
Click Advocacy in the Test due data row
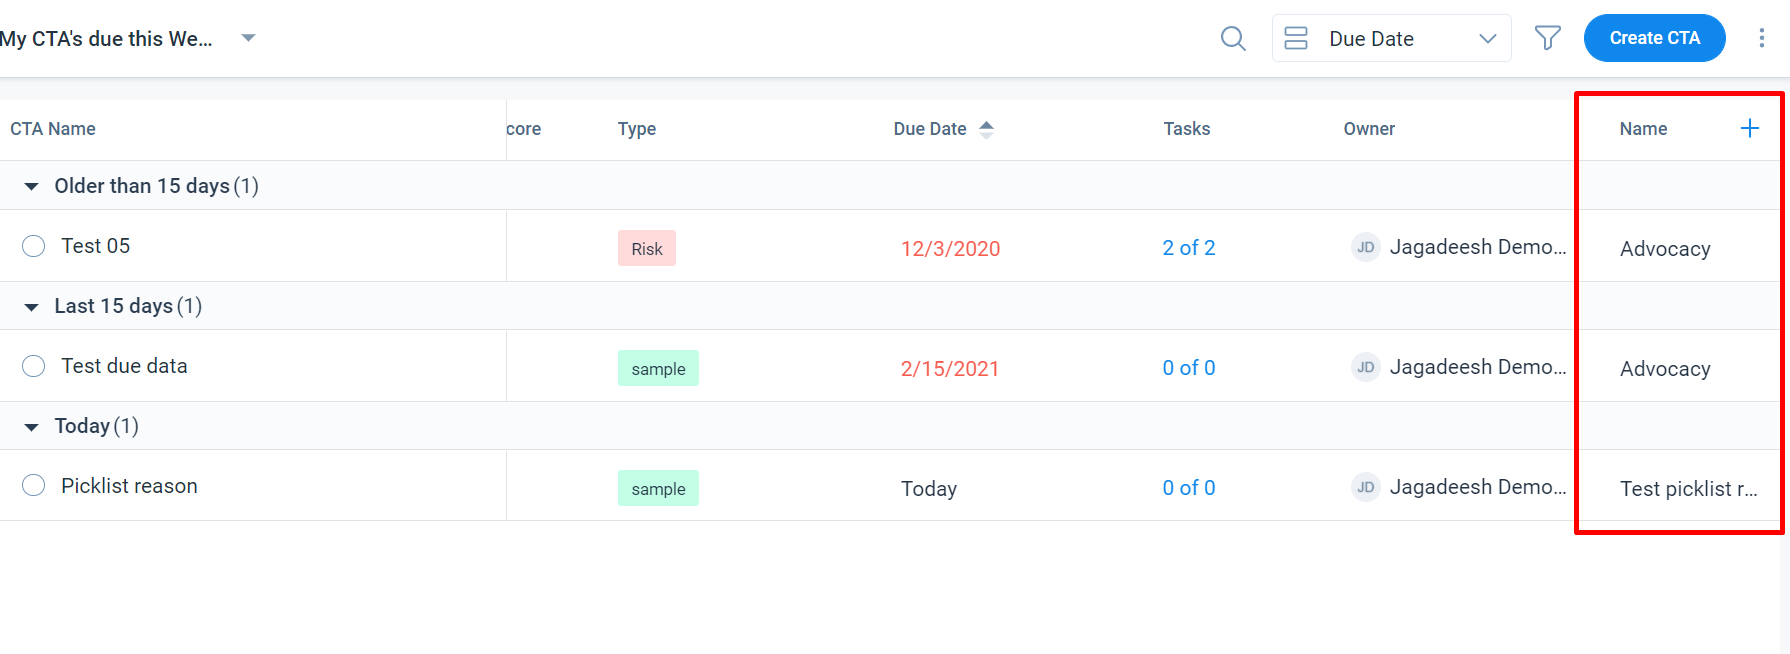click(1665, 369)
